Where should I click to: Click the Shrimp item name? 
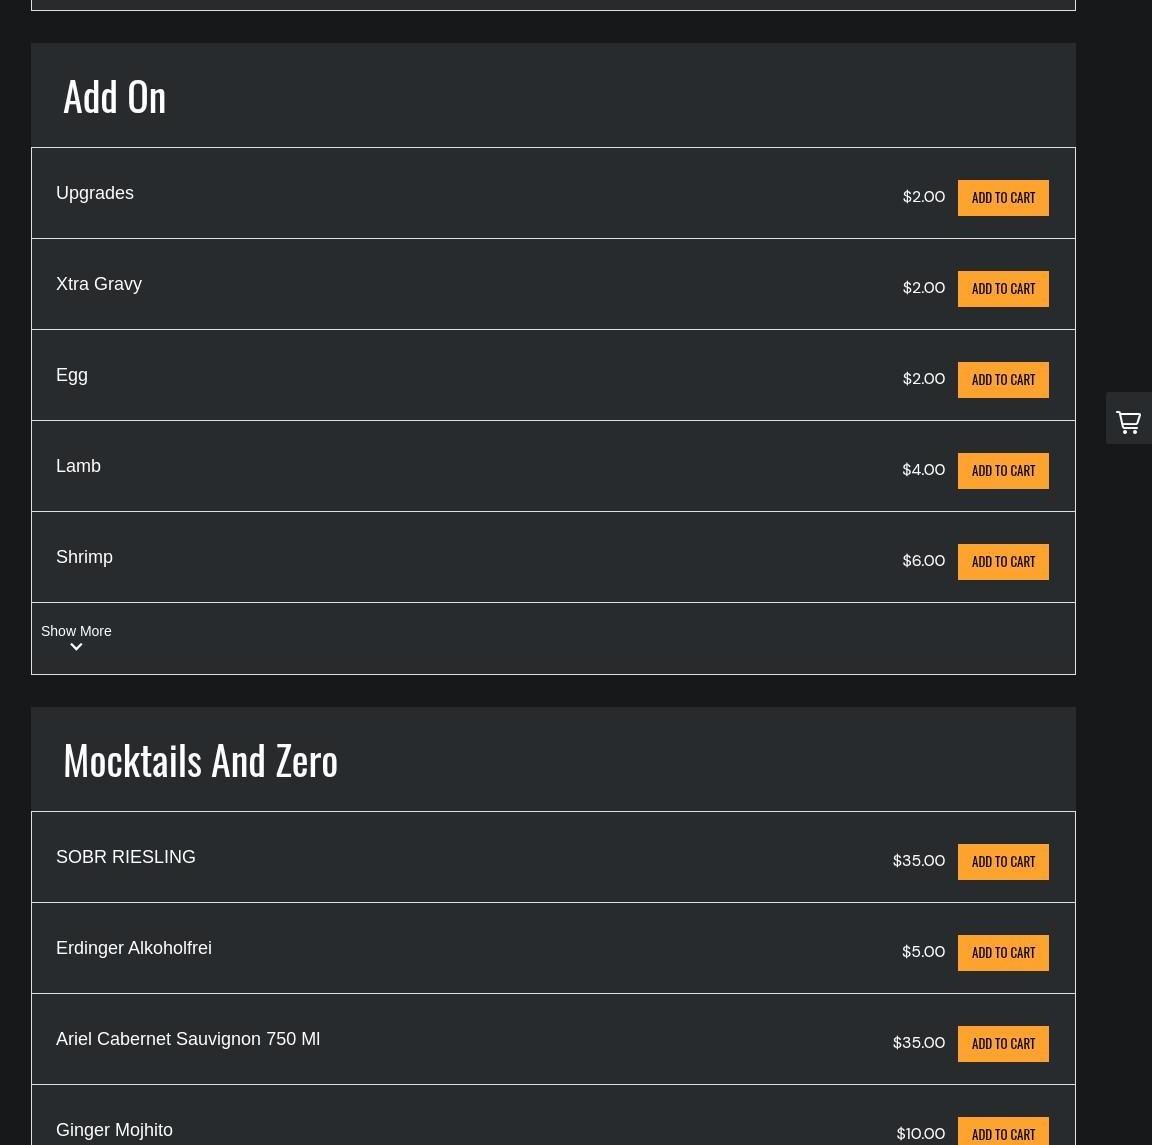coord(84,557)
